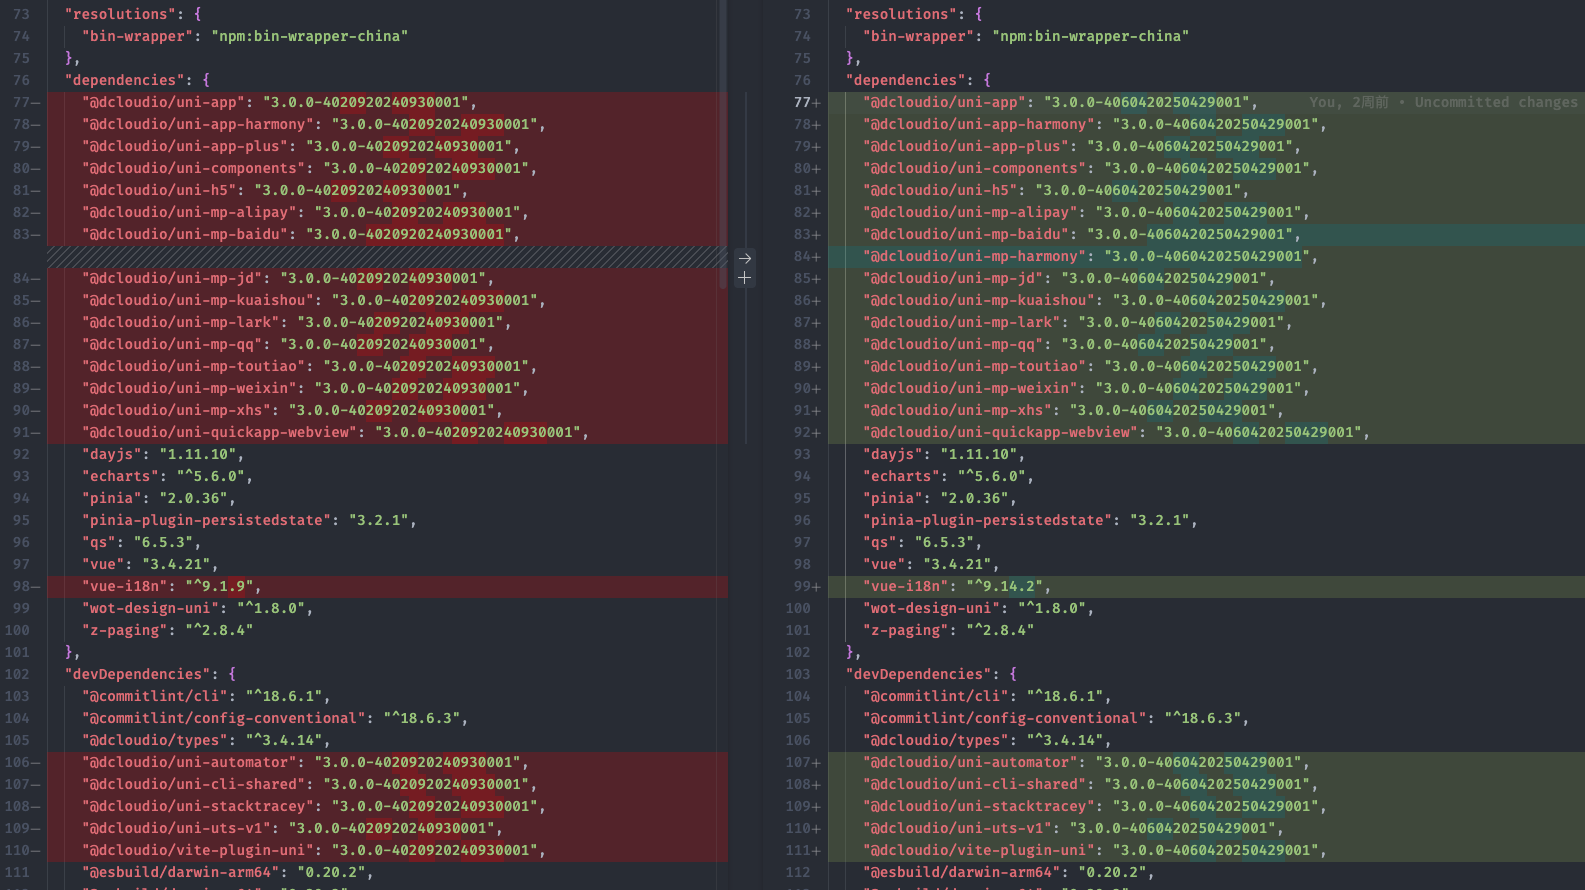Click added uni-mp-baidu line in modified pane

1206,234
